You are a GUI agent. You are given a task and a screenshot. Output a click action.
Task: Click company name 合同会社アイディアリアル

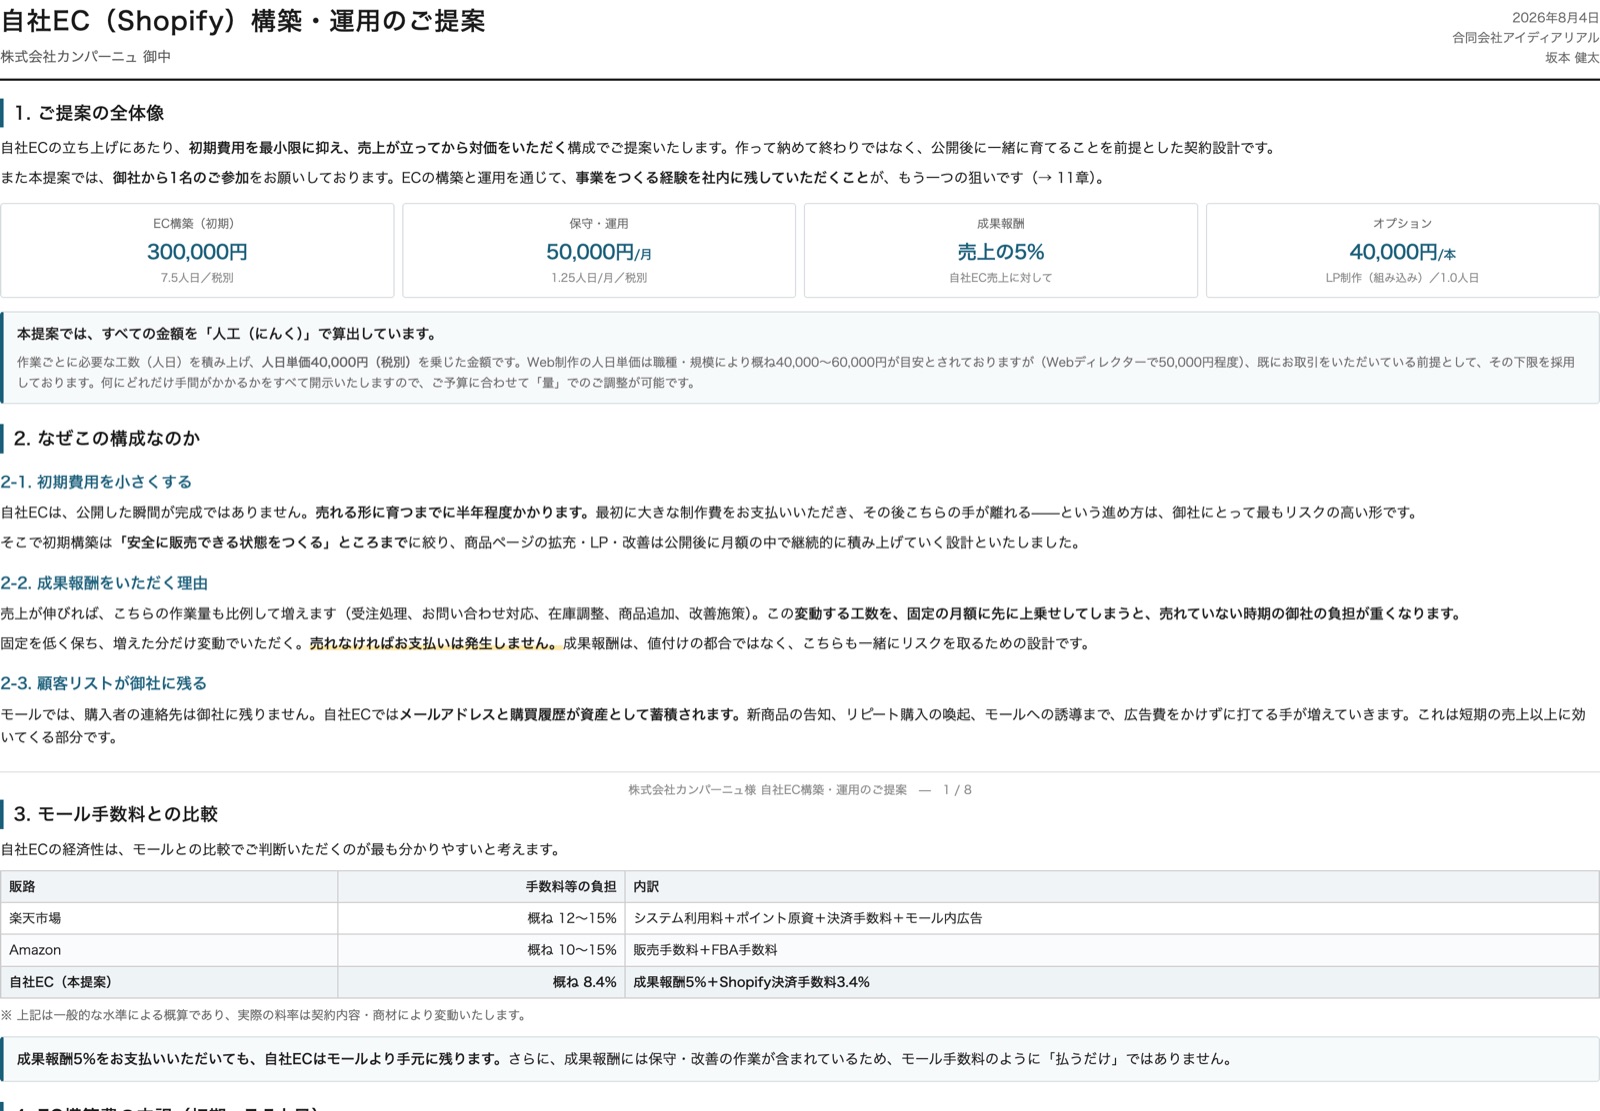(1525, 38)
